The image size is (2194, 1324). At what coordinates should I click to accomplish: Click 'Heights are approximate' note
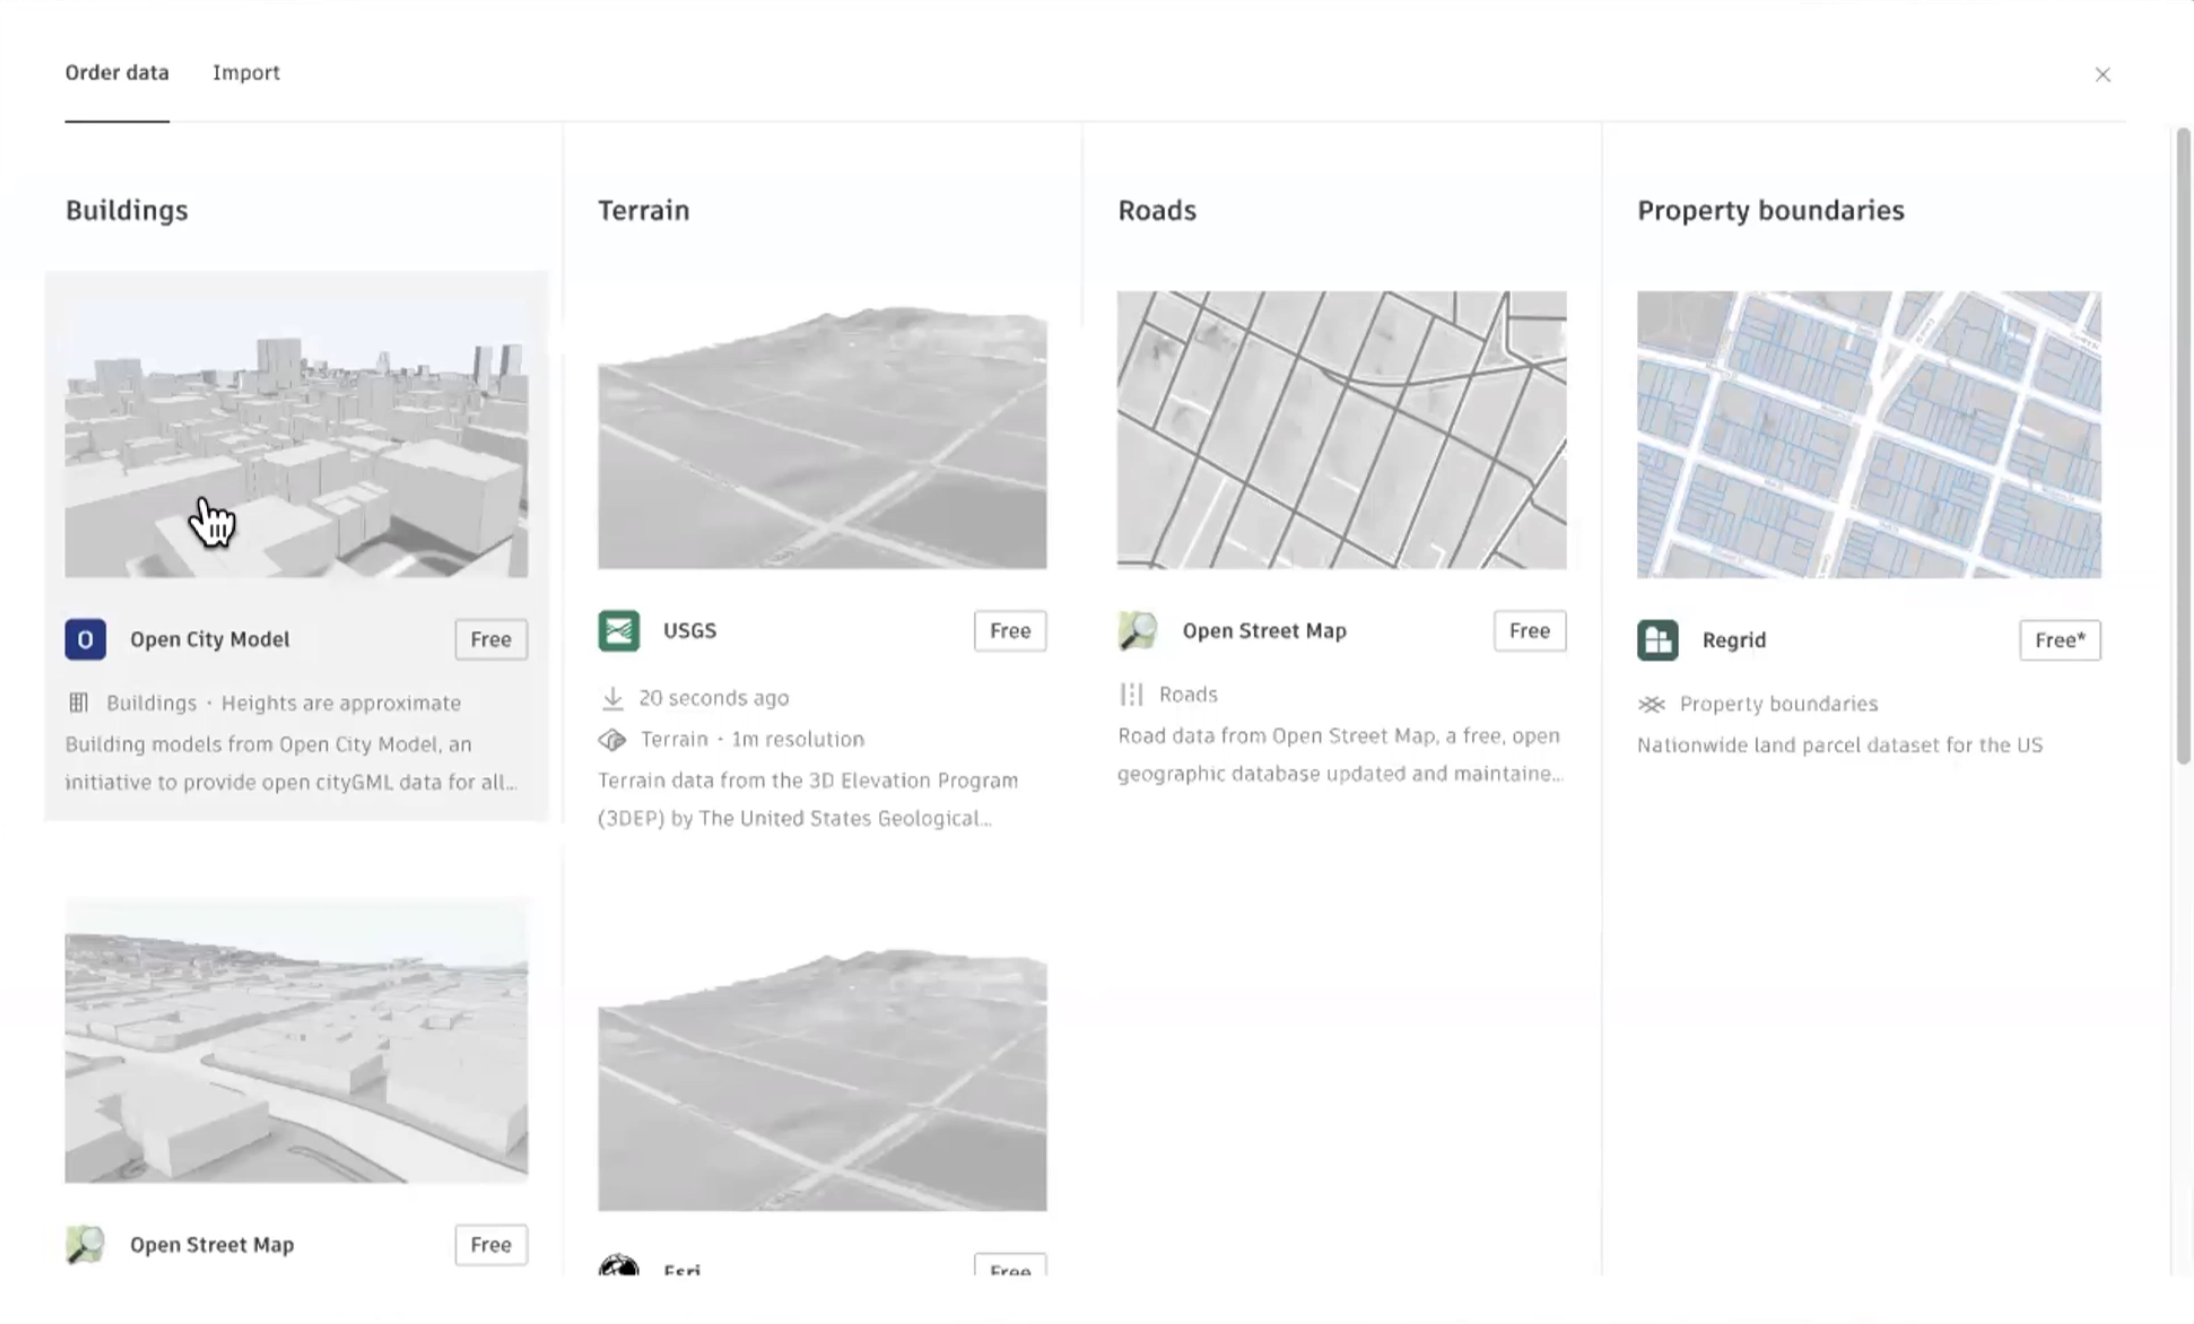click(x=341, y=703)
